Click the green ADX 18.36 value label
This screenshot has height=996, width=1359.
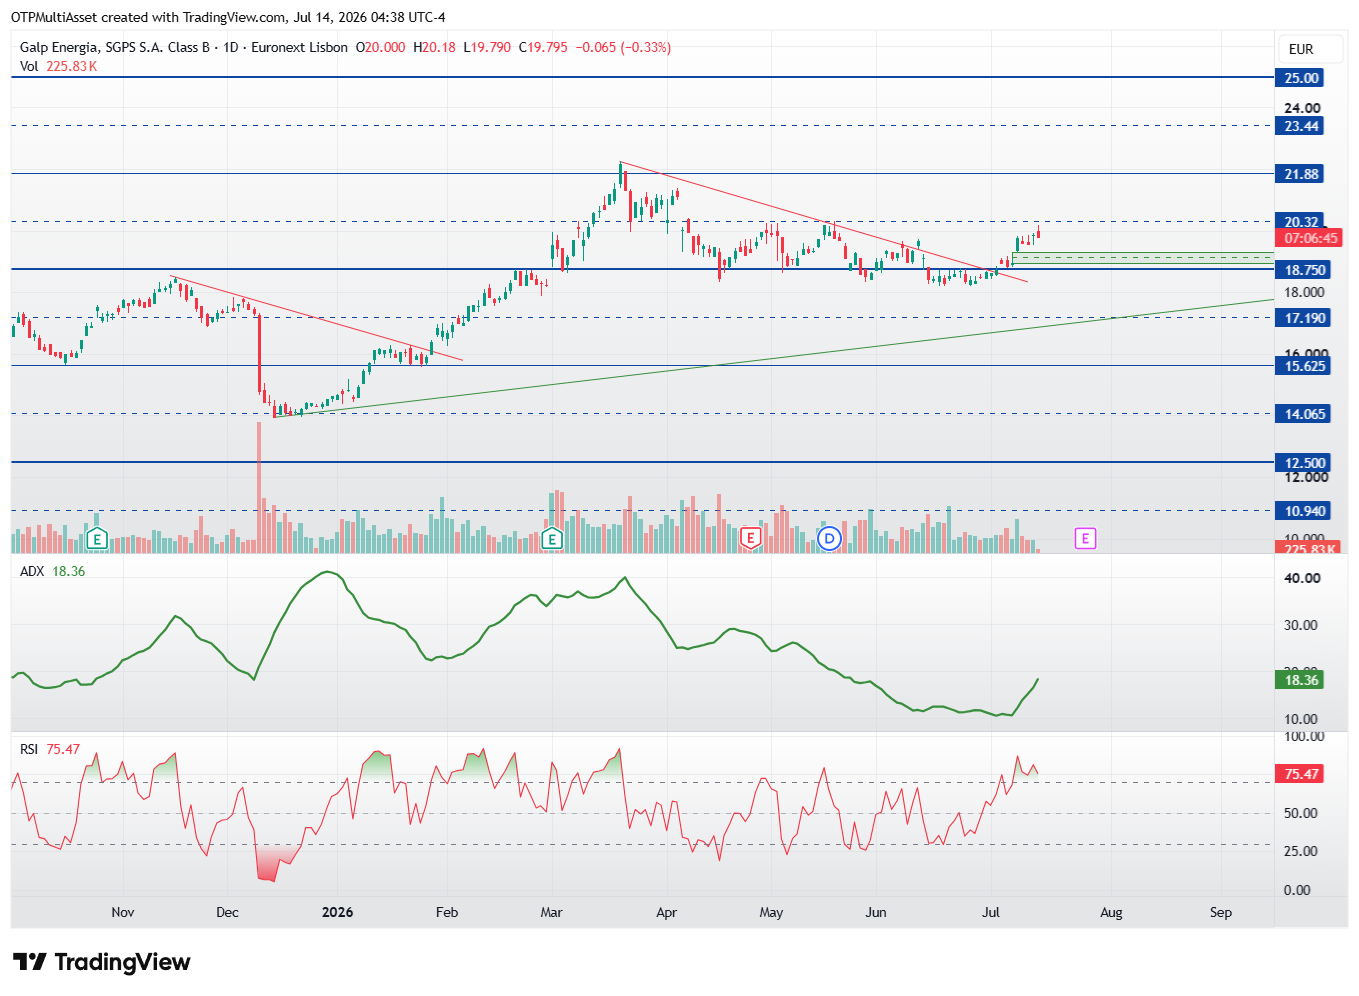coord(1301,680)
